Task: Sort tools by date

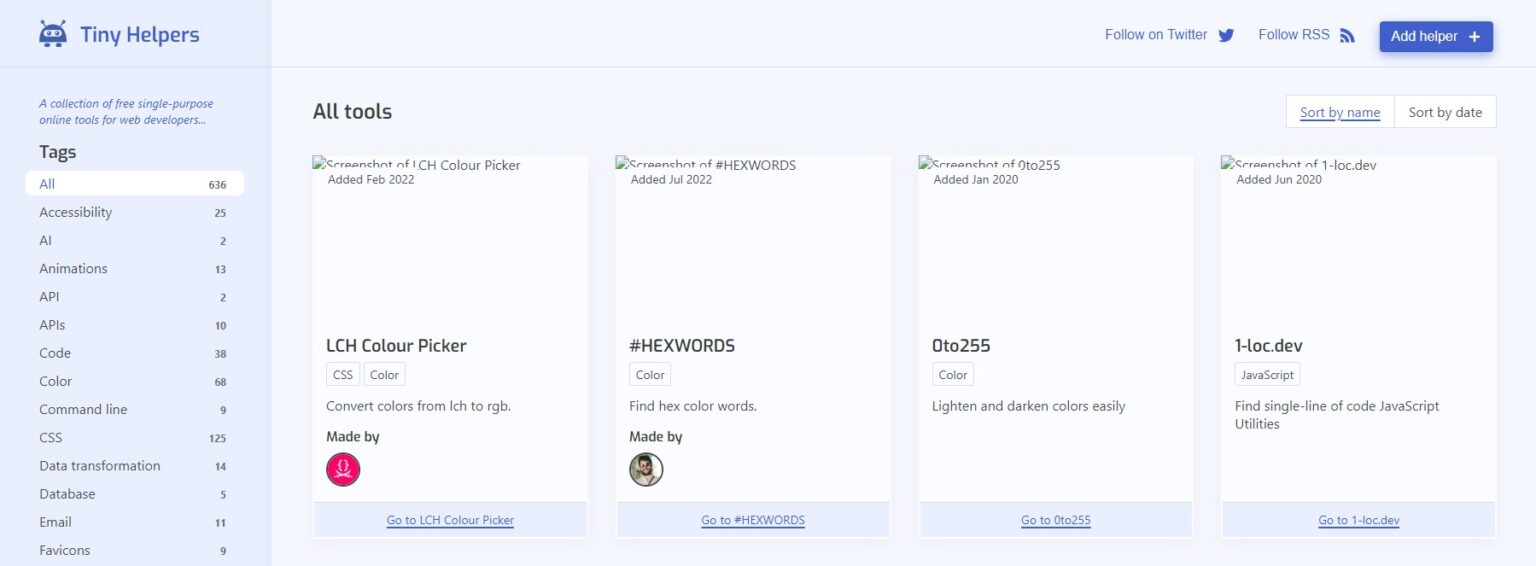Action: (1445, 112)
